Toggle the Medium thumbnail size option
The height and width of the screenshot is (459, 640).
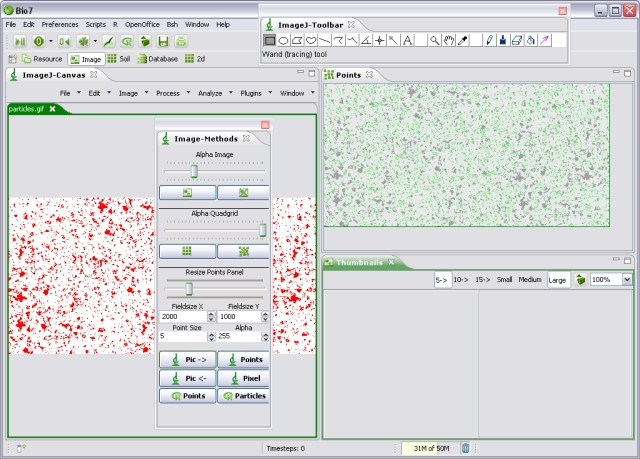click(530, 280)
